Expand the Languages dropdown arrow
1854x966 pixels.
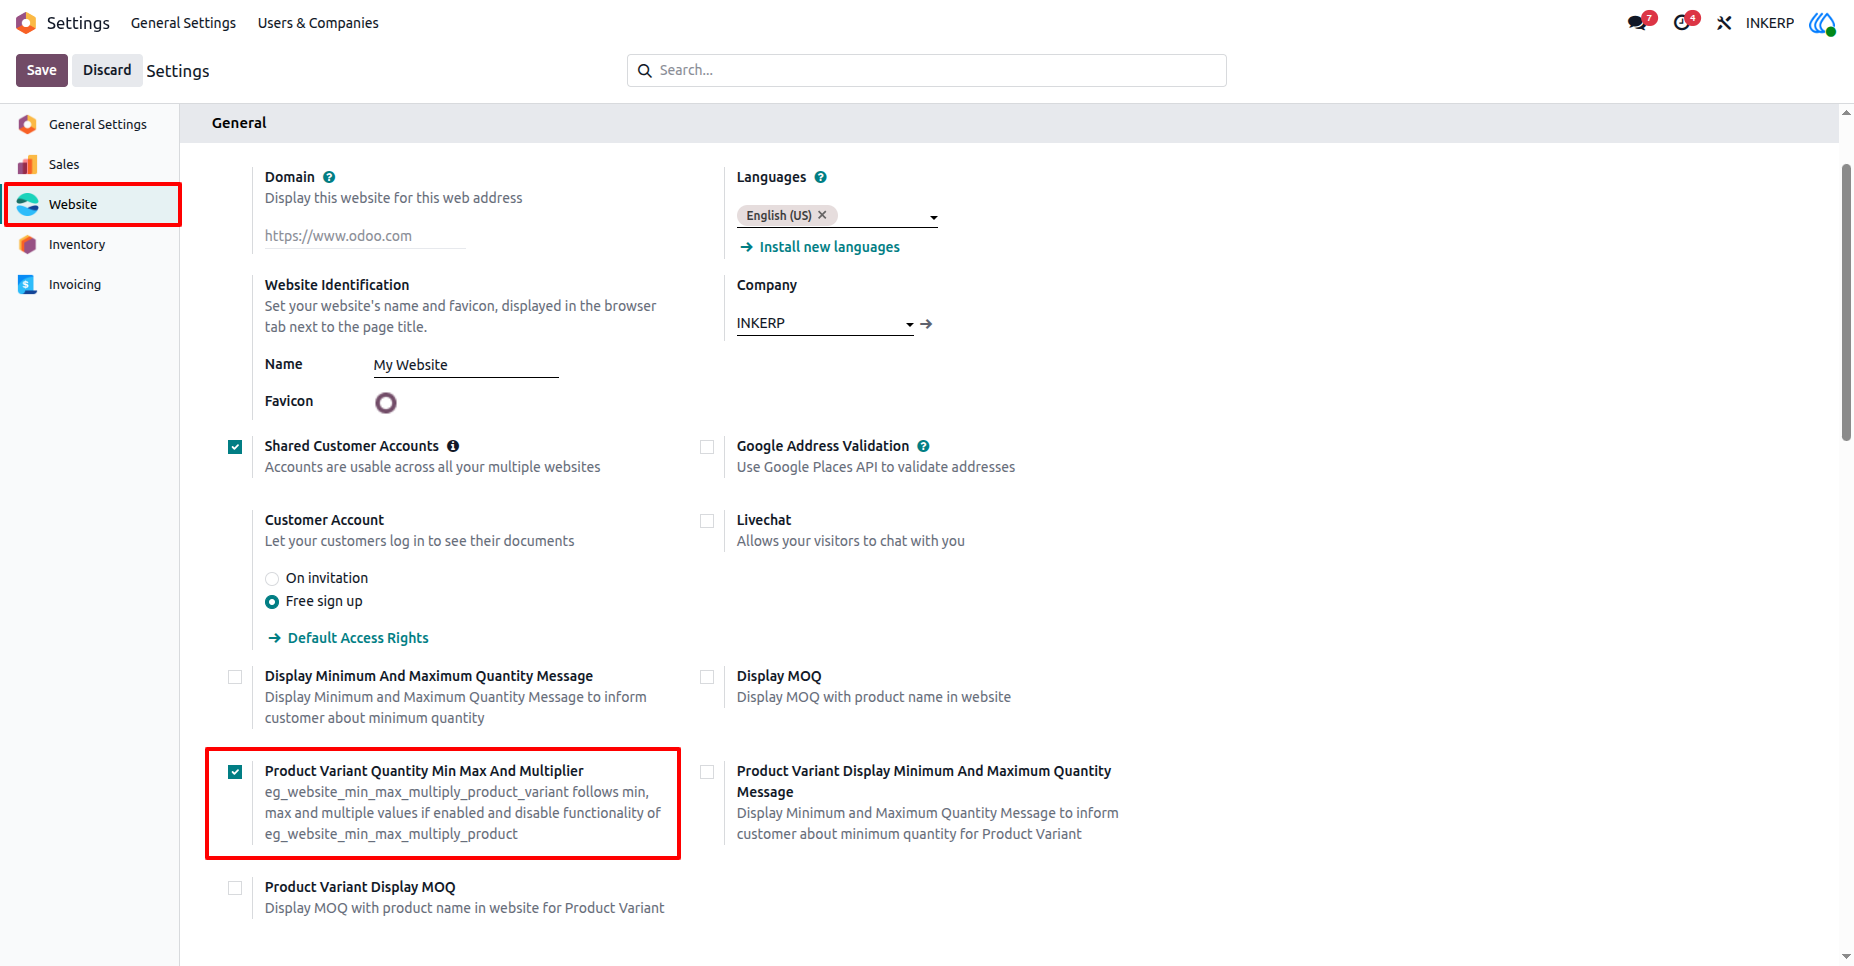[934, 217]
